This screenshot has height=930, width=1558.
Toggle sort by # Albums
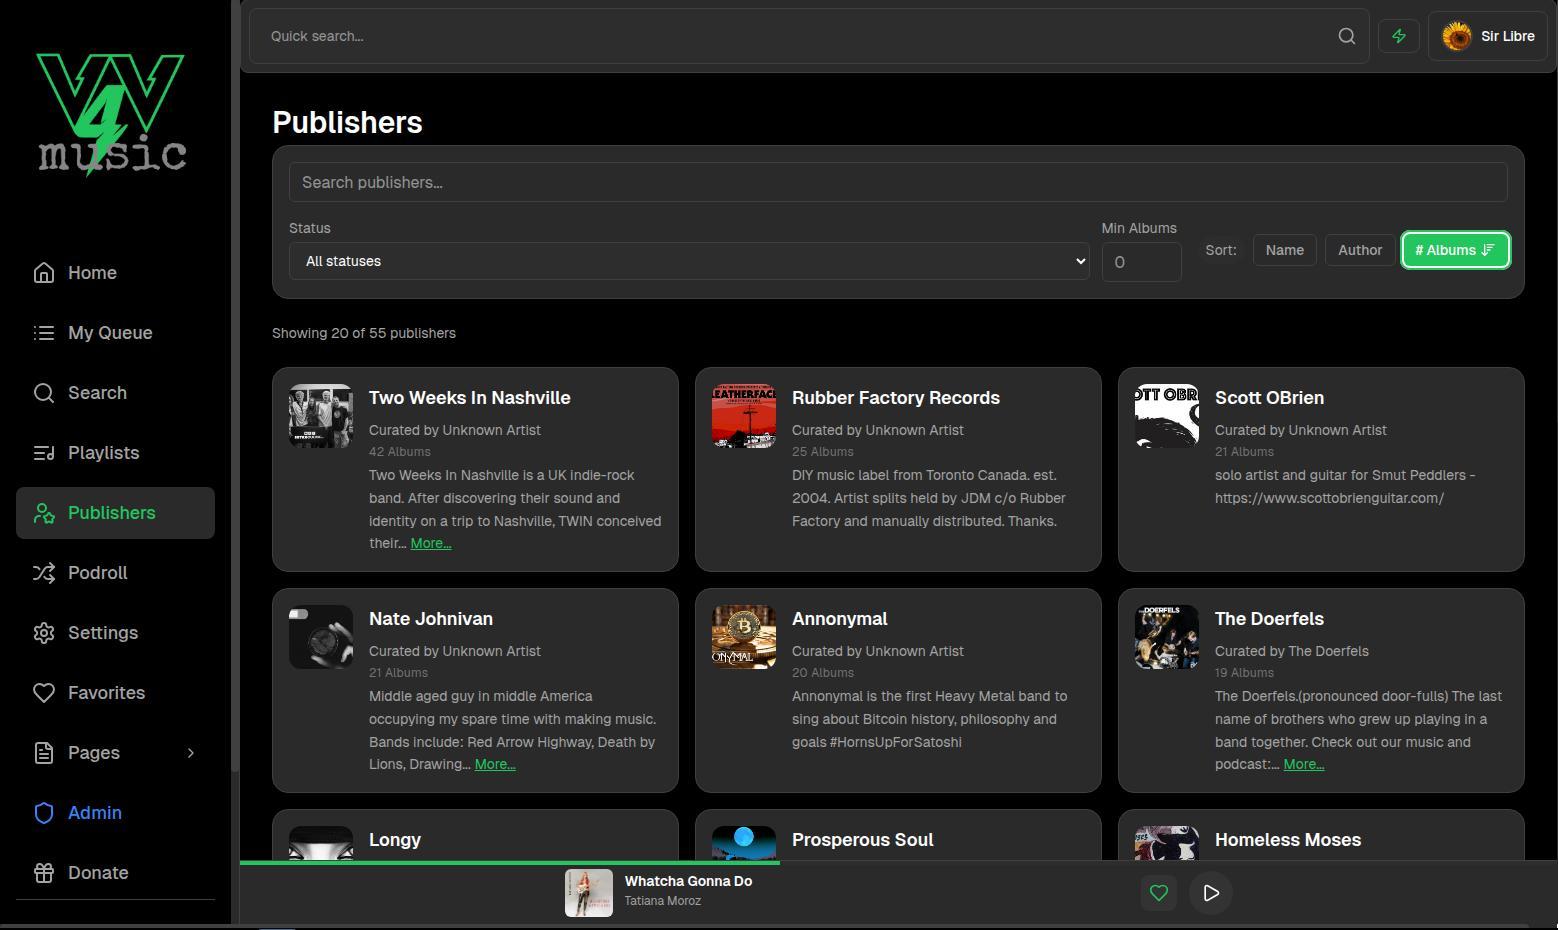[x=1455, y=250]
